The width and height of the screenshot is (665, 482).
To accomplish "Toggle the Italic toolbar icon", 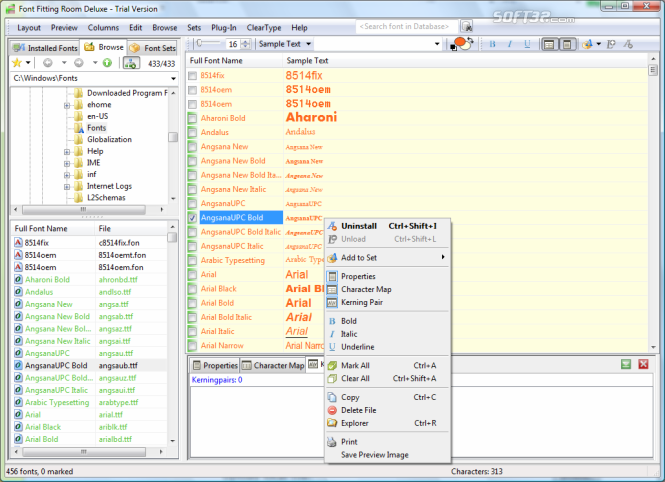I will tap(510, 44).
